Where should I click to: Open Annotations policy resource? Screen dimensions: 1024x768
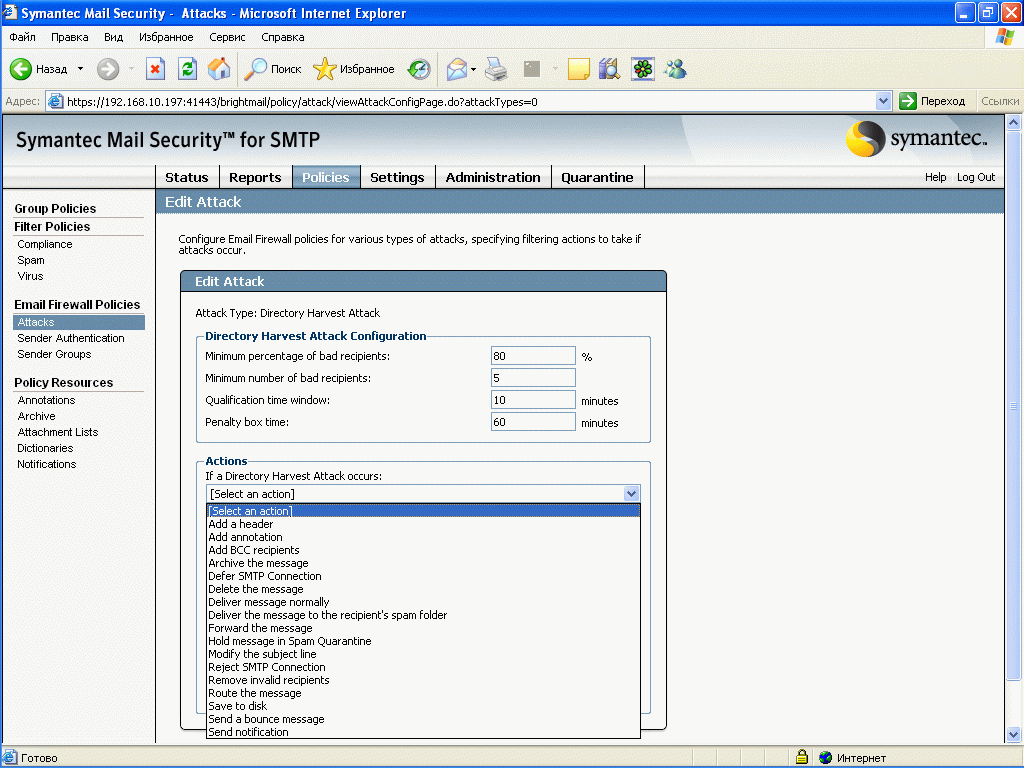46,400
